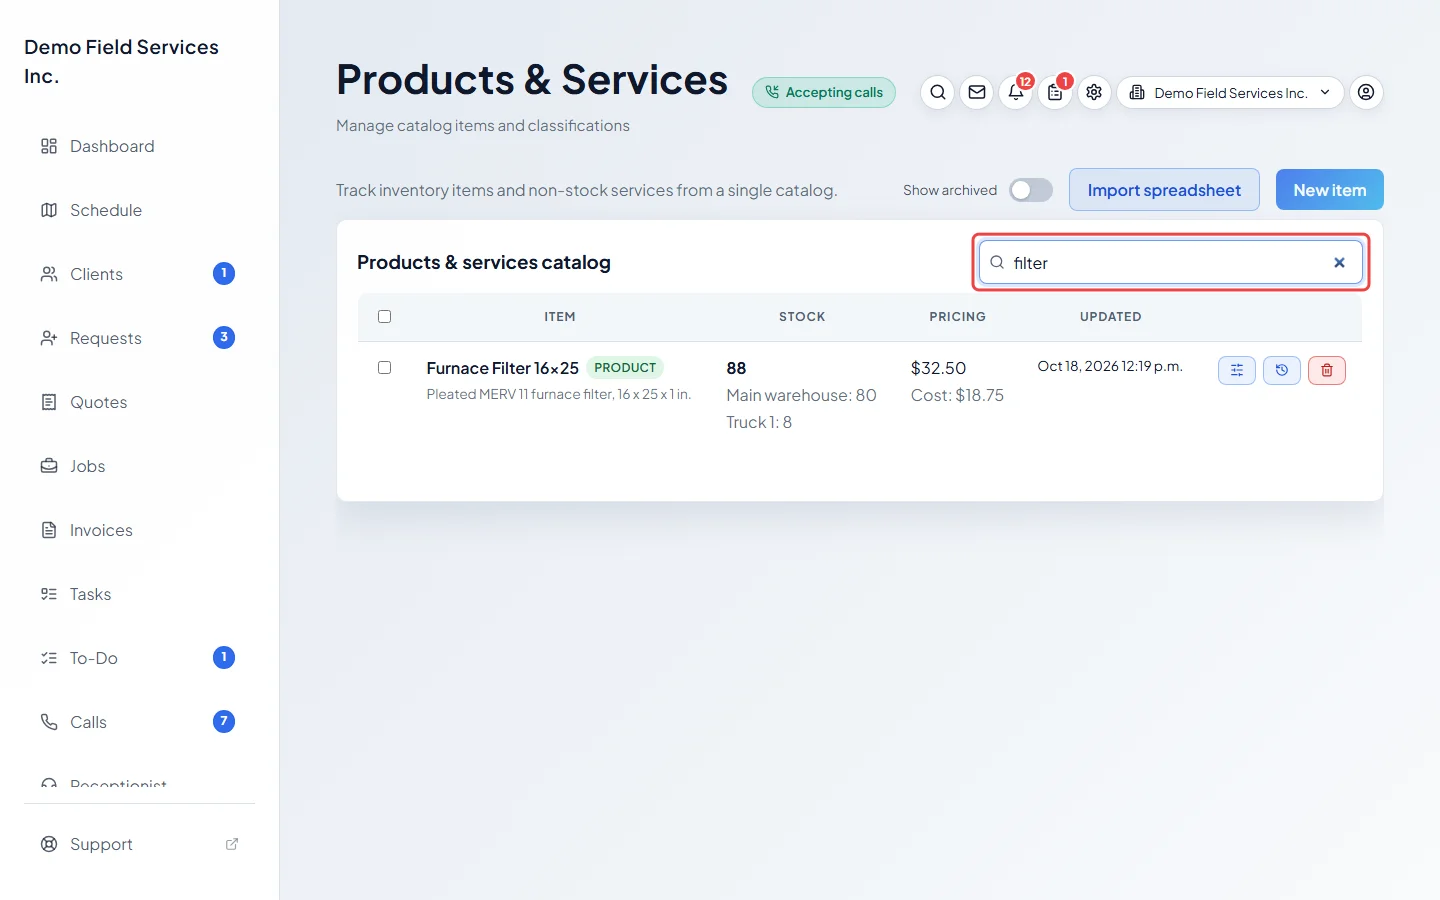Open the user profile avatar icon

pos(1366,92)
